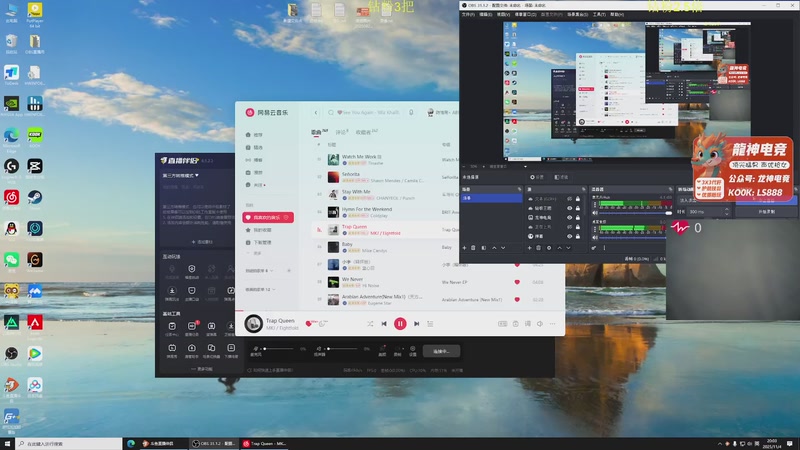Image resolution: width=800 pixels, height=450 pixels.
Task: Select the Watch Me Work song row
Action: [x=385, y=160]
